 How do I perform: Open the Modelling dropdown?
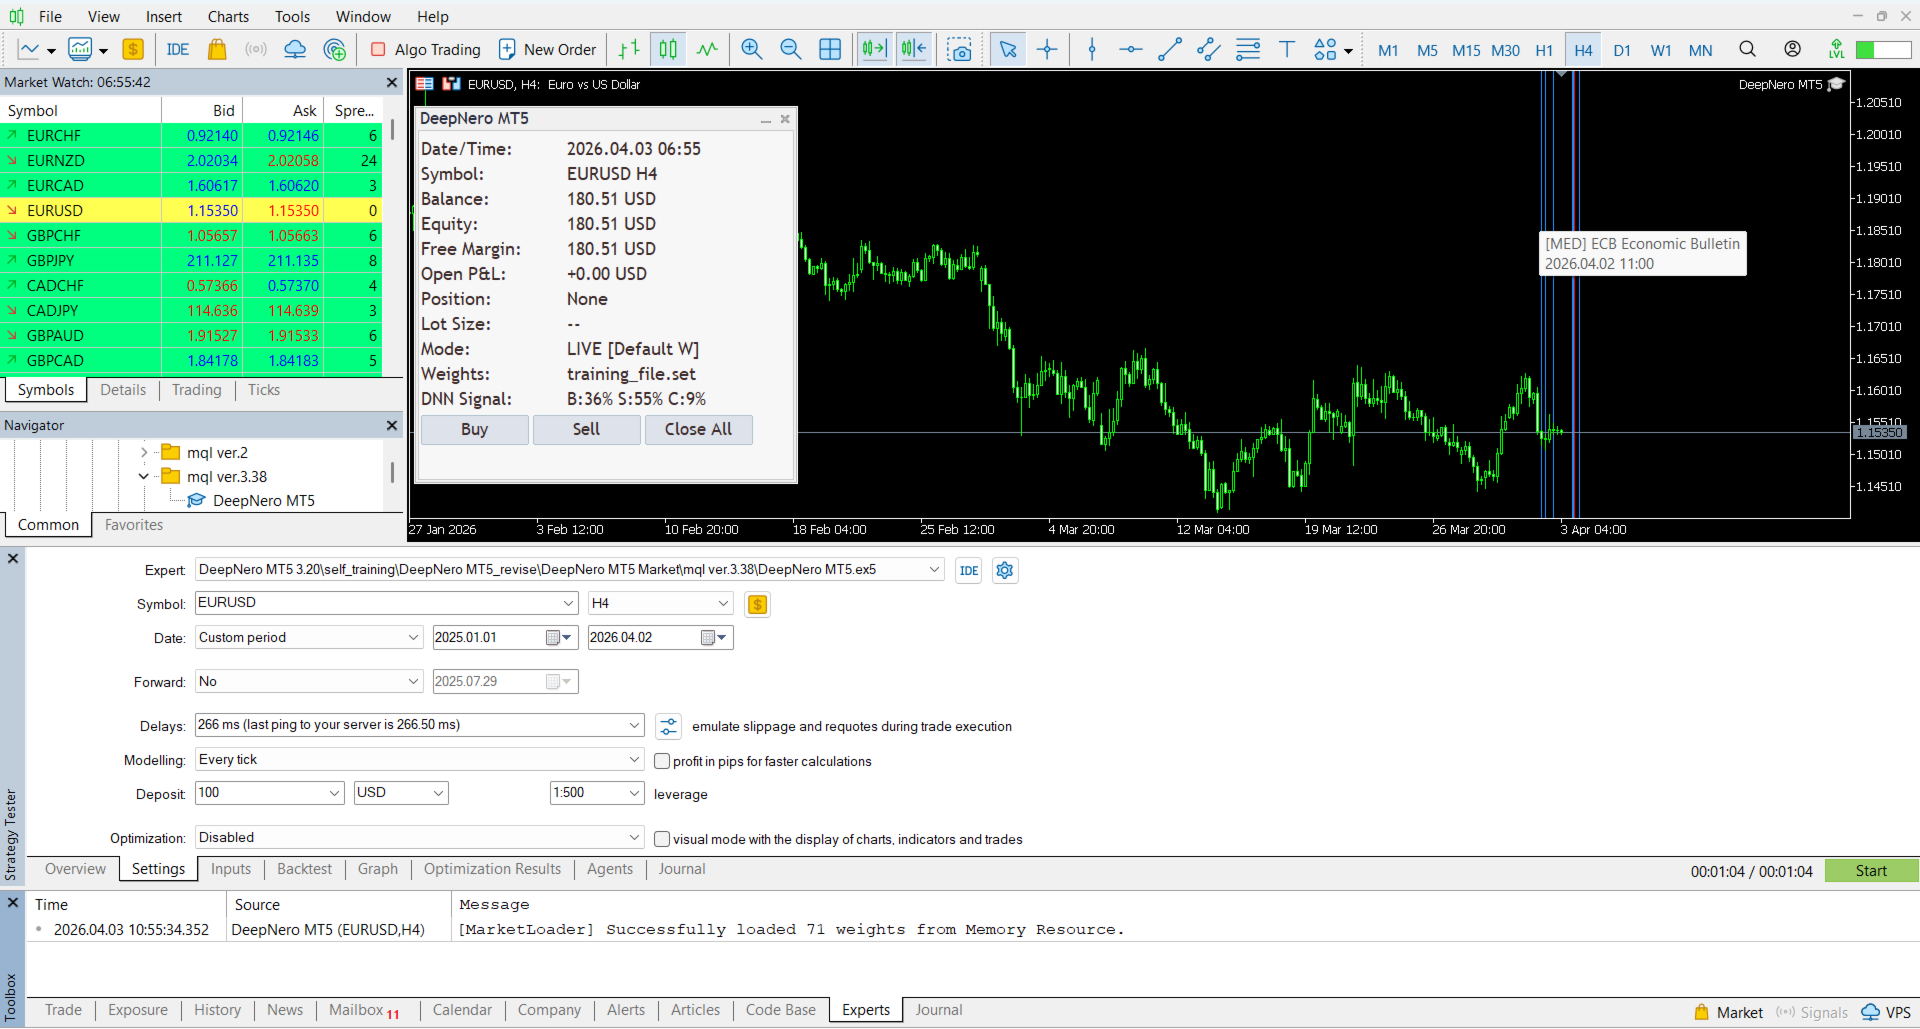point(420,760)
